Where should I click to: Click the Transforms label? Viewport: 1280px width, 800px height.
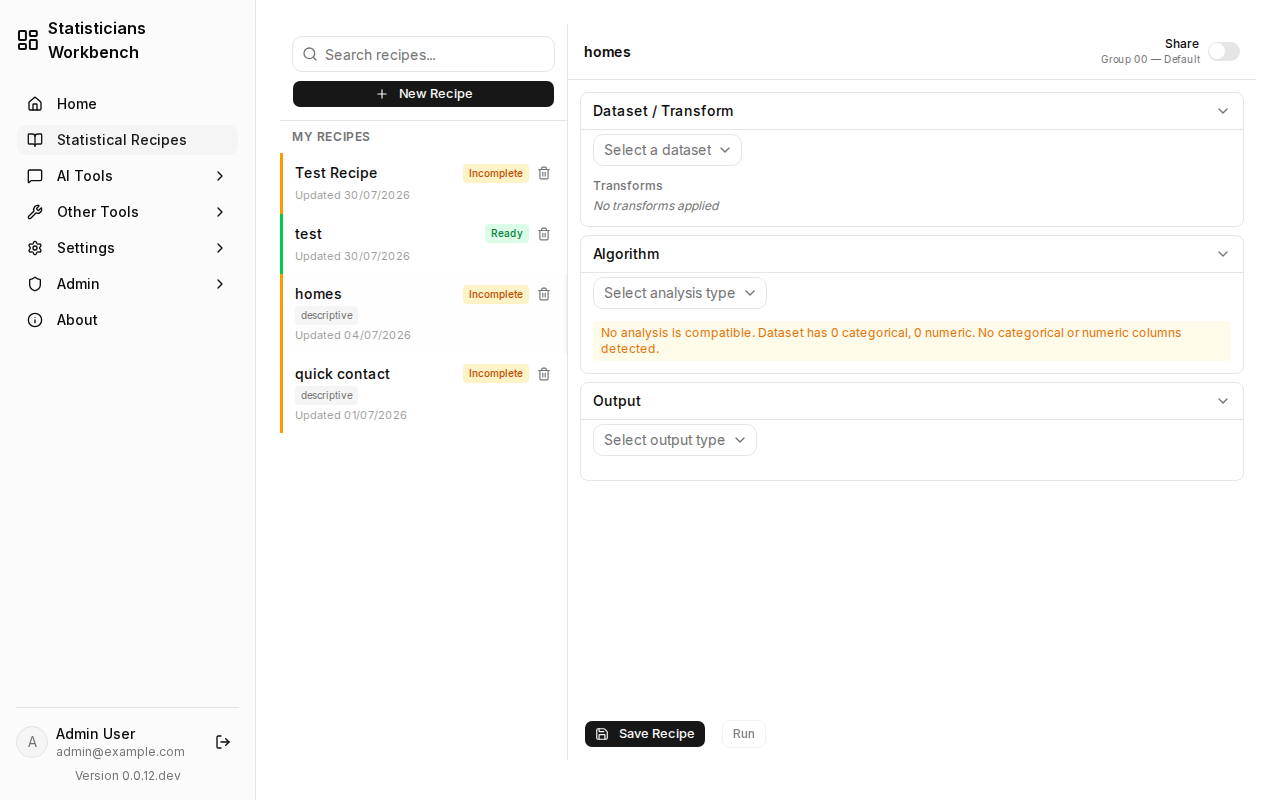(x=628, y=186)
